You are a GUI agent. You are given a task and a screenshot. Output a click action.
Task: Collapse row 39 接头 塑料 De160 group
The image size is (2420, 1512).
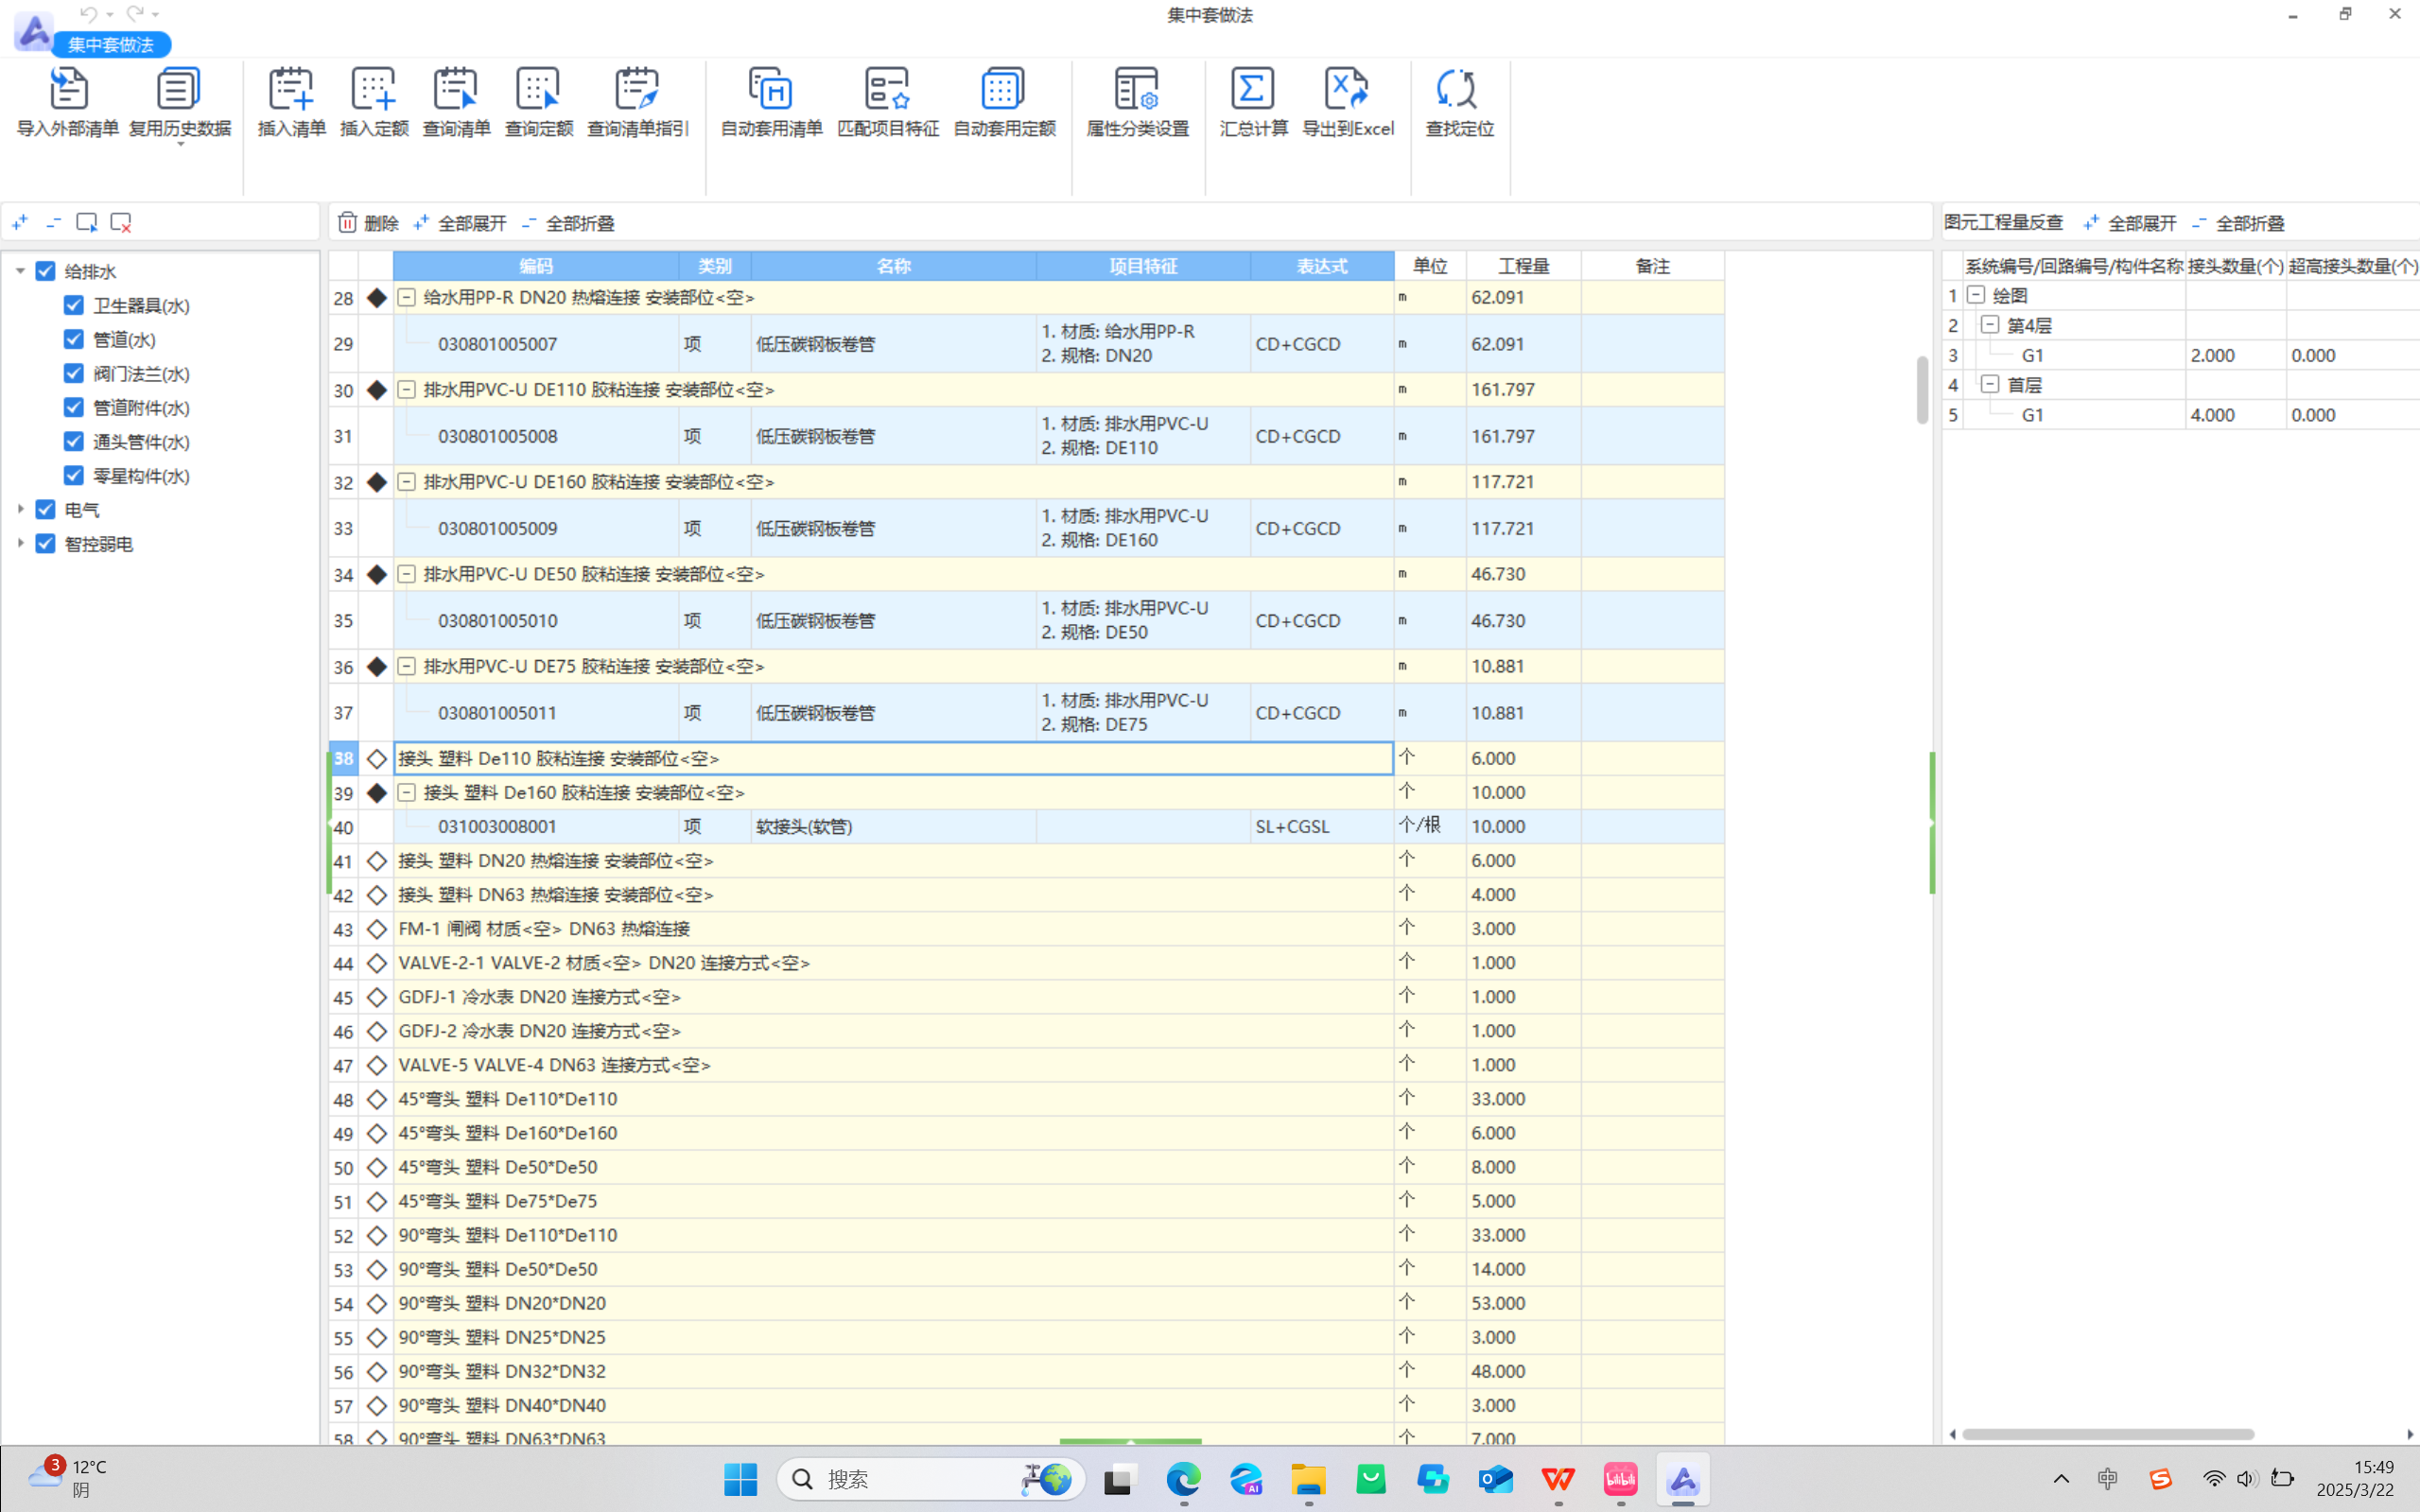[x=406, y=792]
